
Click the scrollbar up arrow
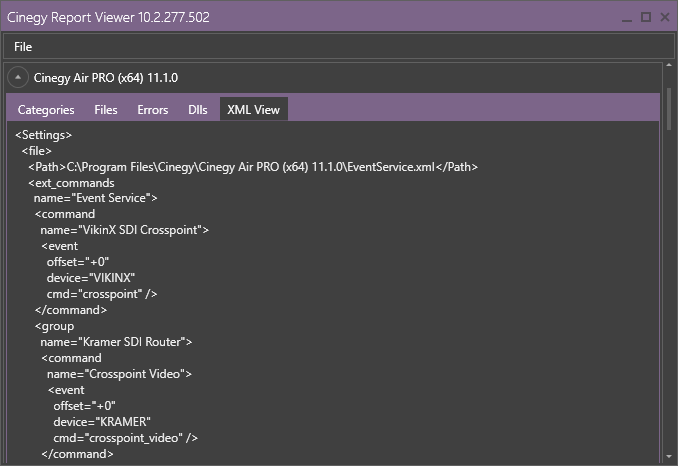[669, 65]
